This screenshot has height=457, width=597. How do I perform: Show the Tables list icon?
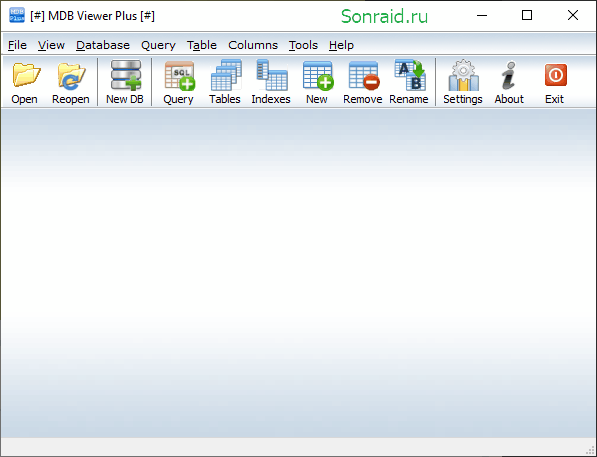click(x=226, y=75)
